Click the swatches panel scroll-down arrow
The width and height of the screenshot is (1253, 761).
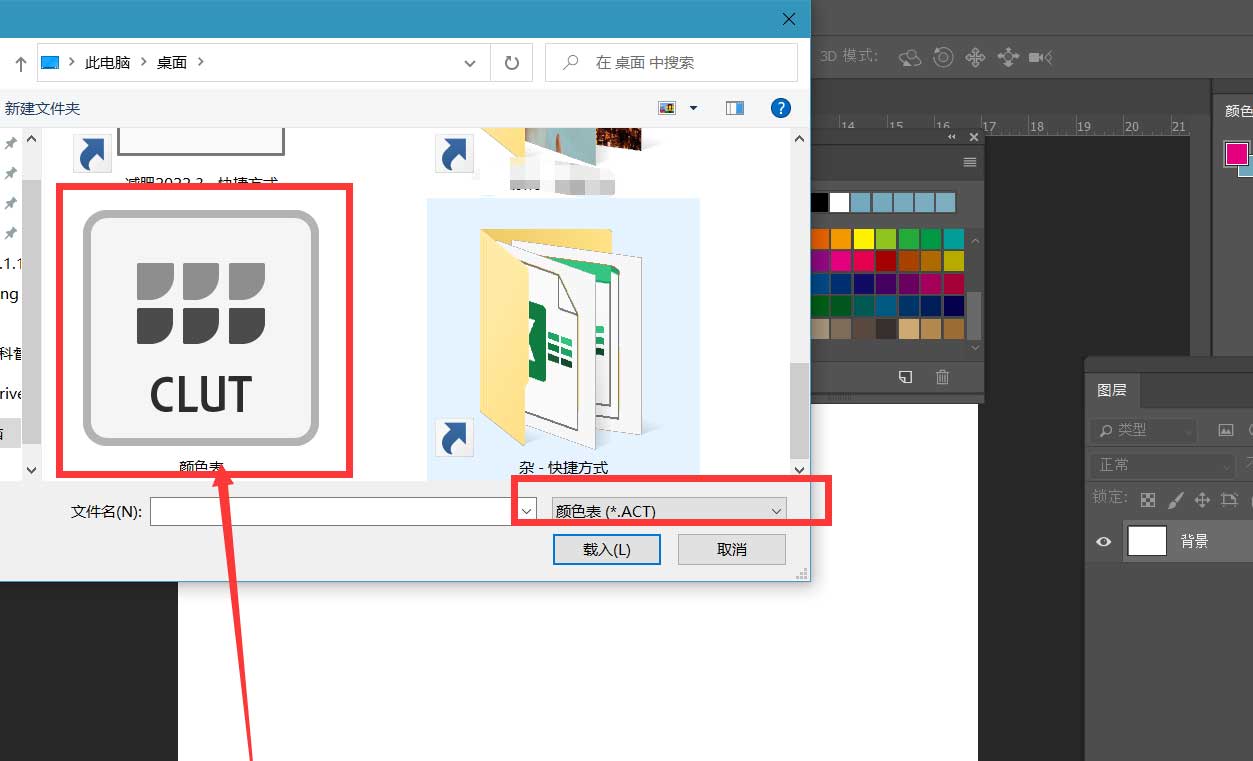pos(976,347)
